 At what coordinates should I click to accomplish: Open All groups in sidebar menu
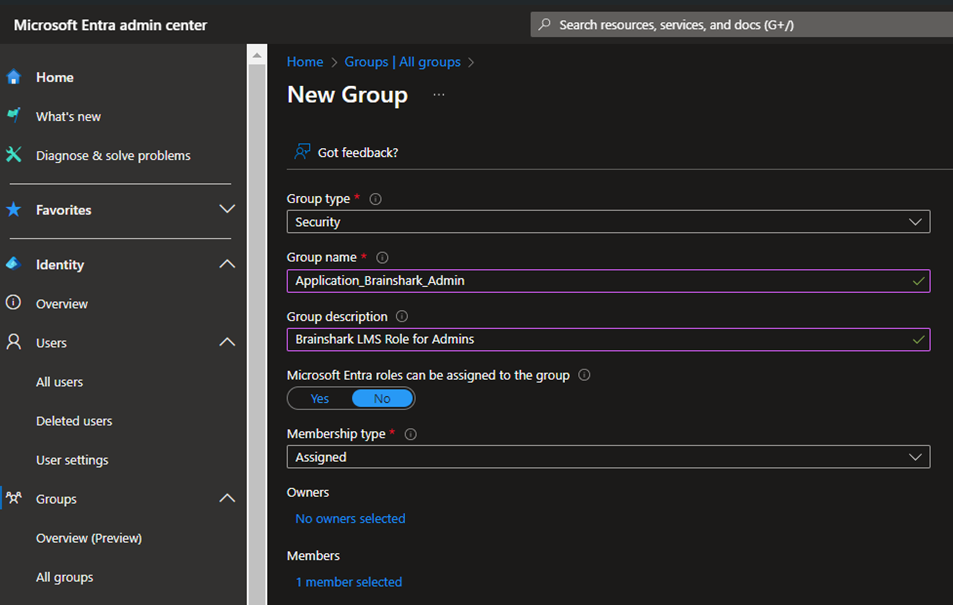tap(64, 577)
